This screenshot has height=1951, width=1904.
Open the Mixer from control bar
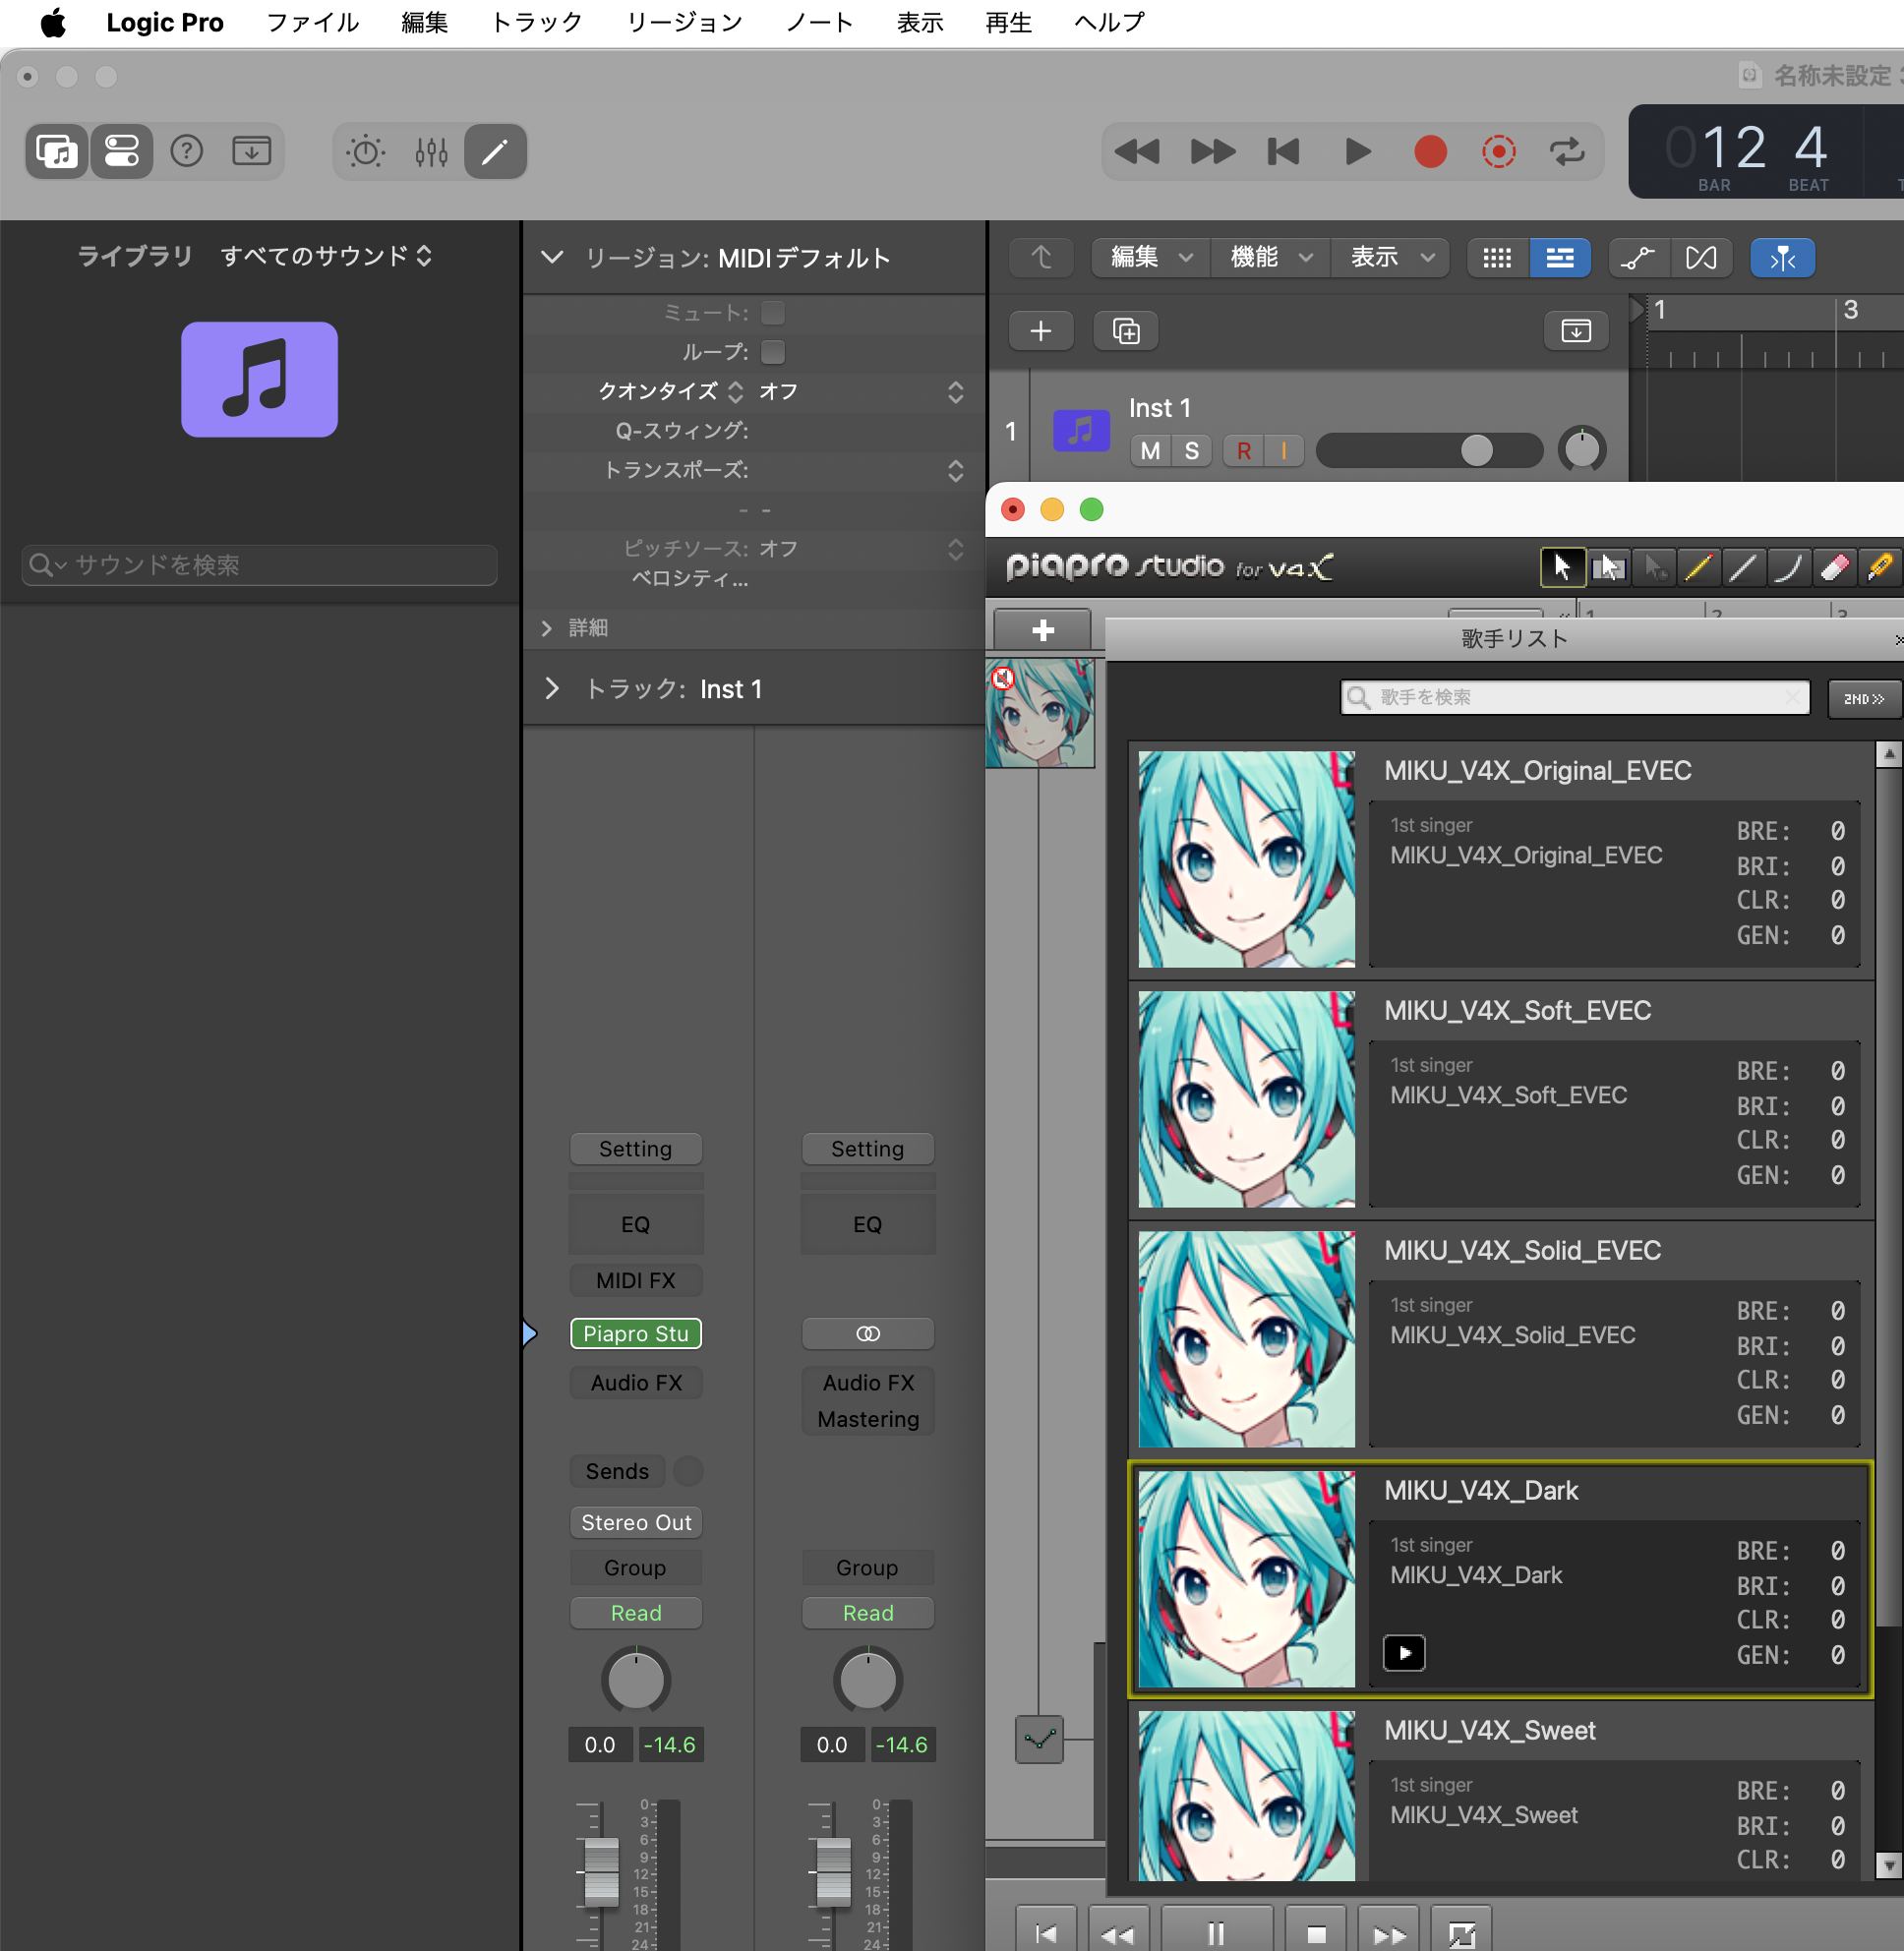coord(431,152)
